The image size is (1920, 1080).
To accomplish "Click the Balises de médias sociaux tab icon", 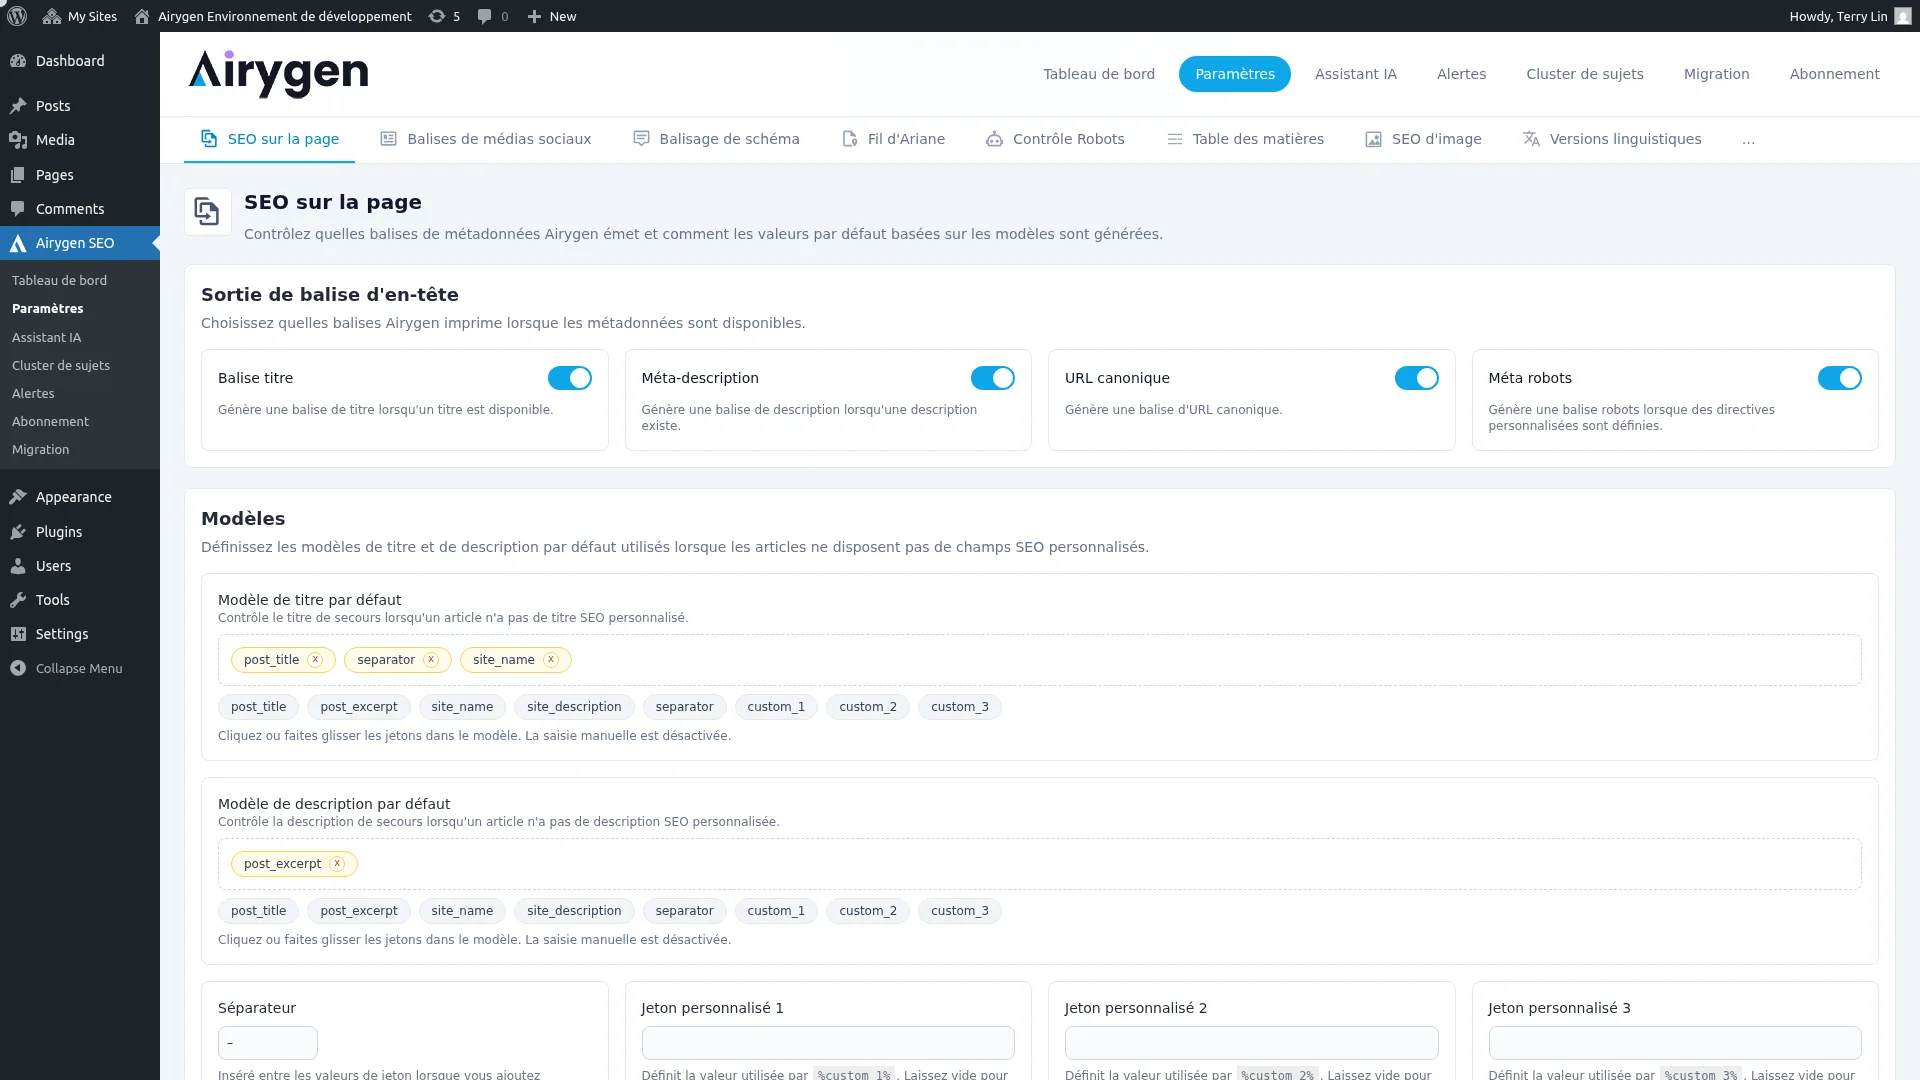I will (x=389, y=139).
